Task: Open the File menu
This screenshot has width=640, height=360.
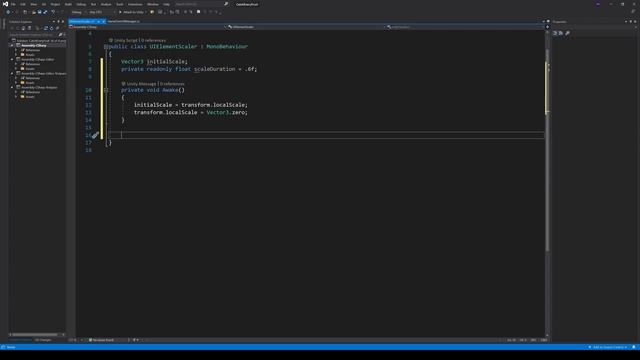Action: pos(13,4)
